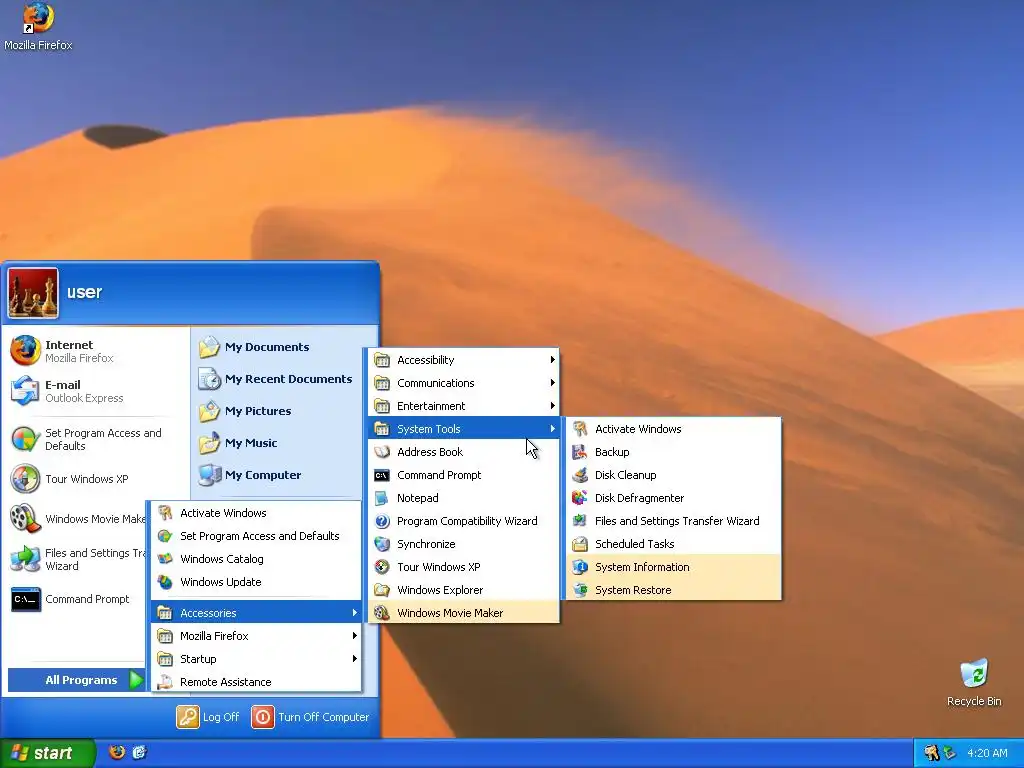This screenshot has height=768, width=1024.
Task: Open Windows Catalog
Action: (256, 559)
